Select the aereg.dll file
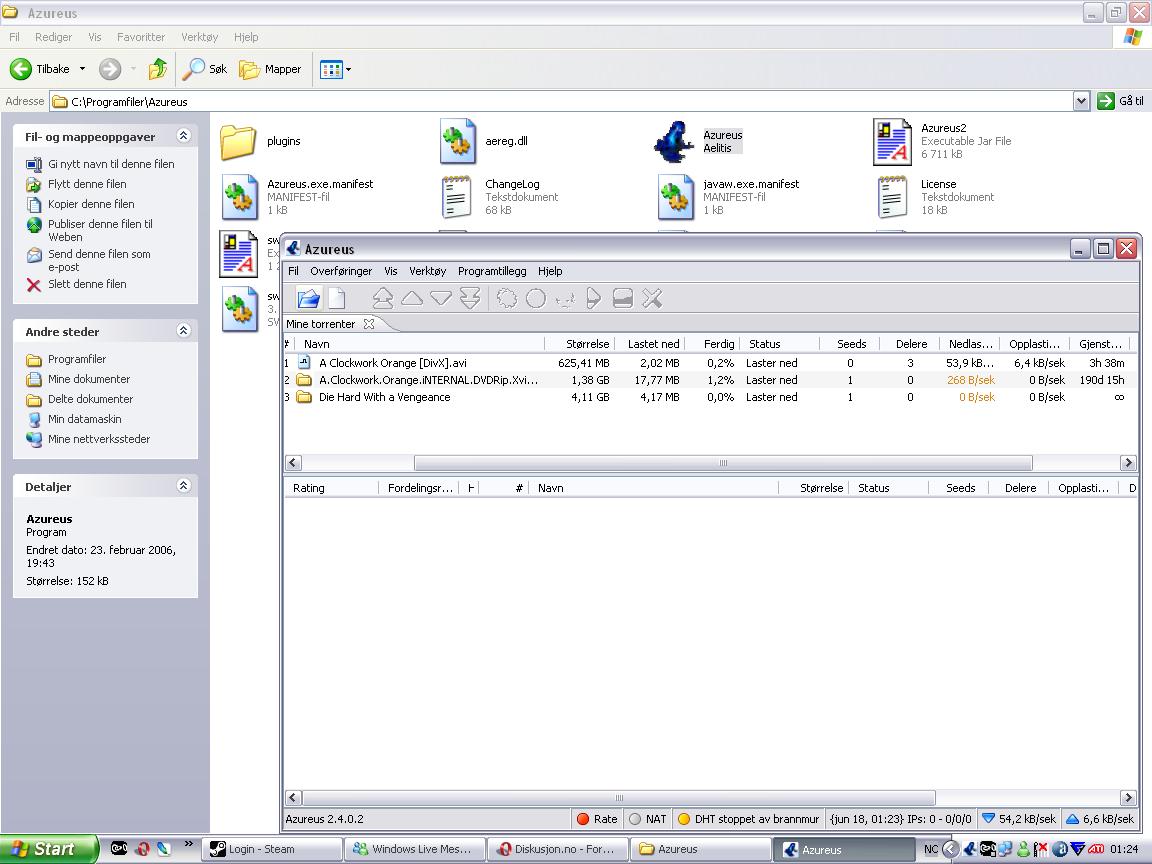Screen dimensions: 1152x864 (x=483, y=141)
